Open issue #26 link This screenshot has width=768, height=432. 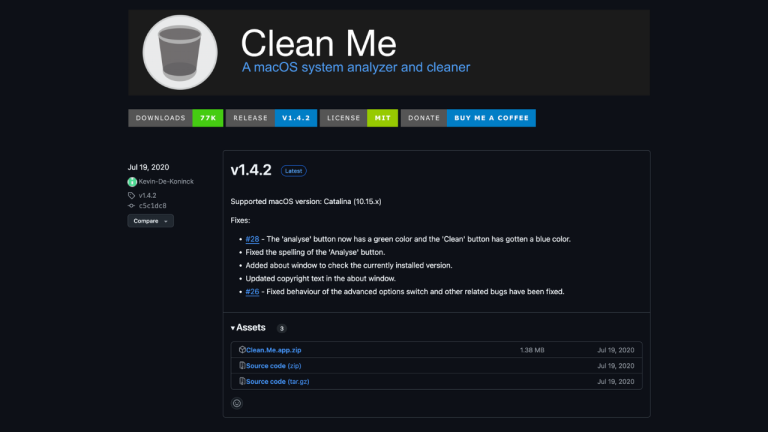[x=252, y=291]
